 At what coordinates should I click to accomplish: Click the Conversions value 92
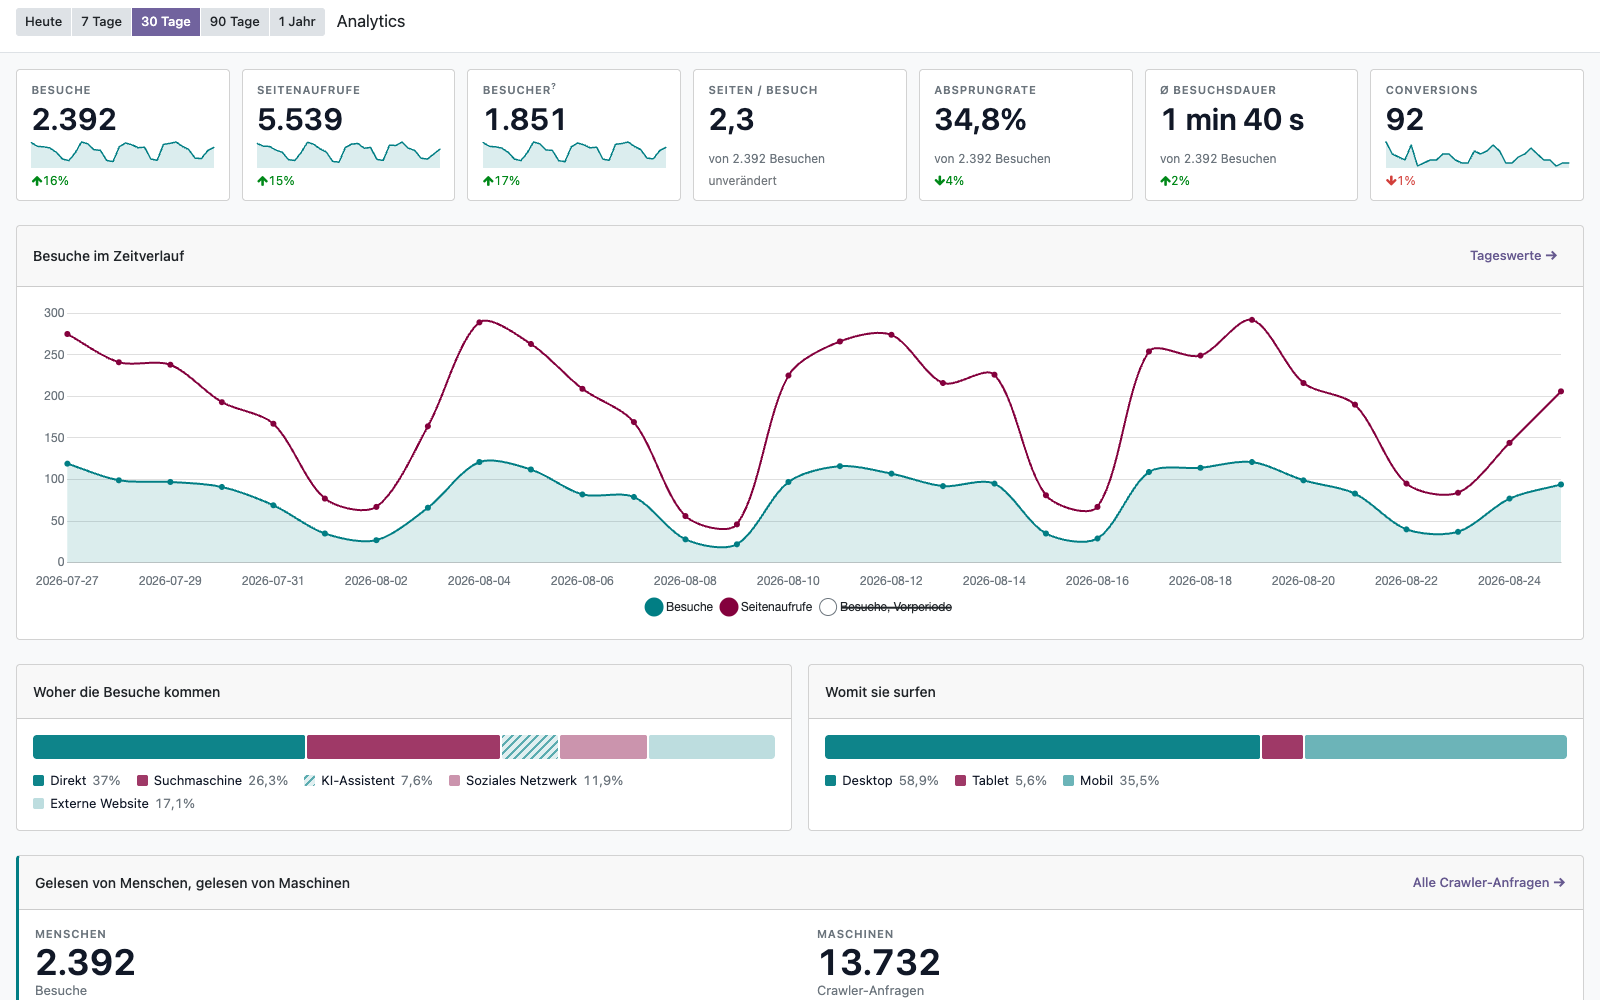click(x=1405, y=120)
